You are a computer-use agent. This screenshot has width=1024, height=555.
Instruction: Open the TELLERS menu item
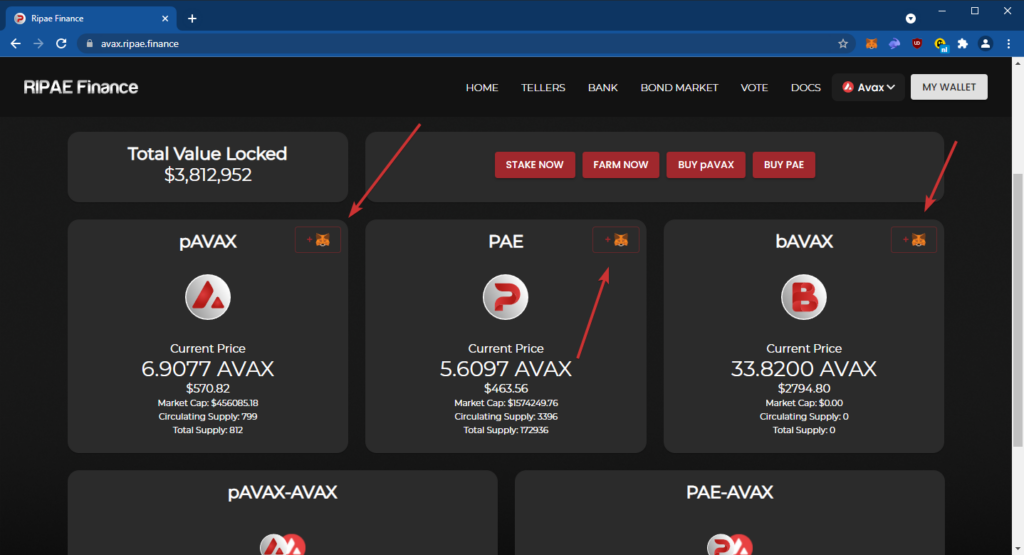(543, 87)
